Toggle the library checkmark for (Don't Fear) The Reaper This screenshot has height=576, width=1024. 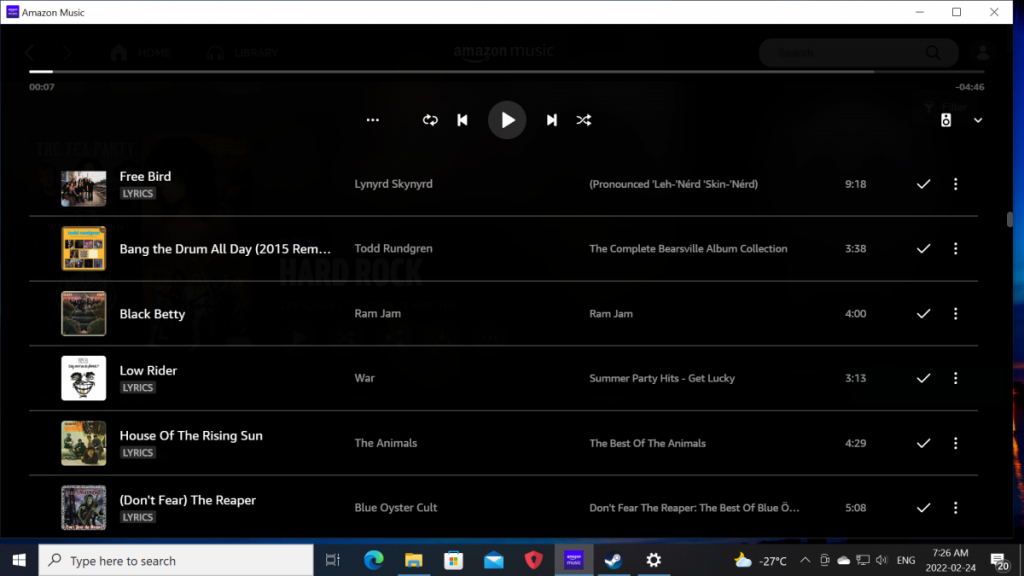(x=923, y=507)
